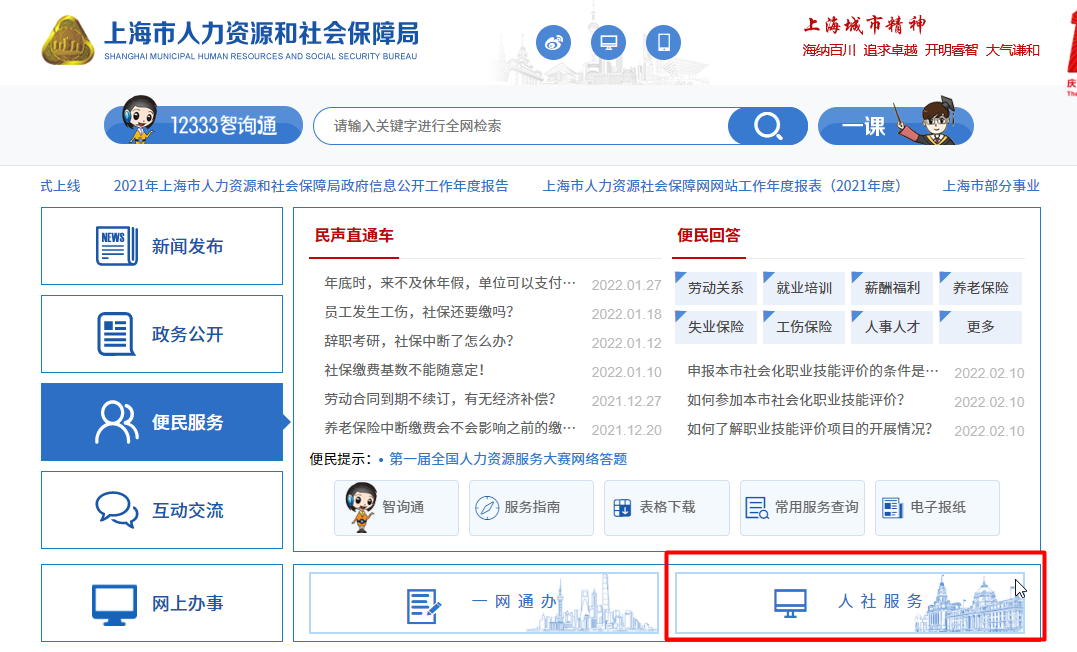Image resolution: width=1077 pixels, height=652 pixels.
Task: Open the 一网通办 banner
Action: (x=484, y=603)
